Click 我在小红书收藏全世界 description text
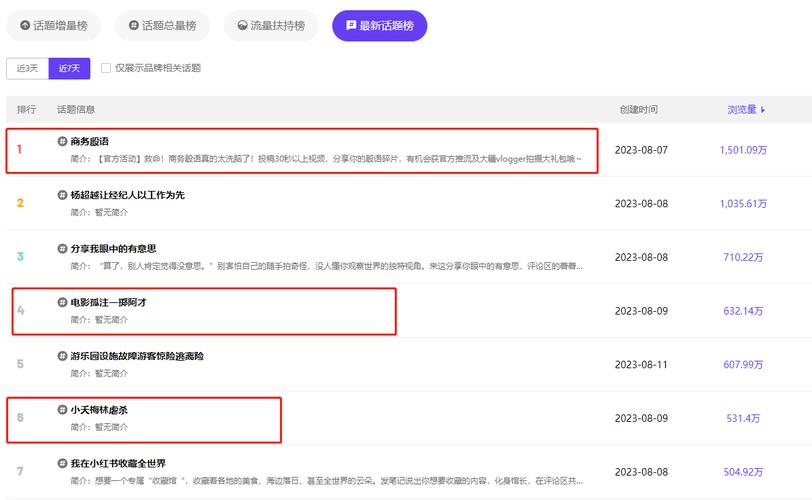 point(327,481)
